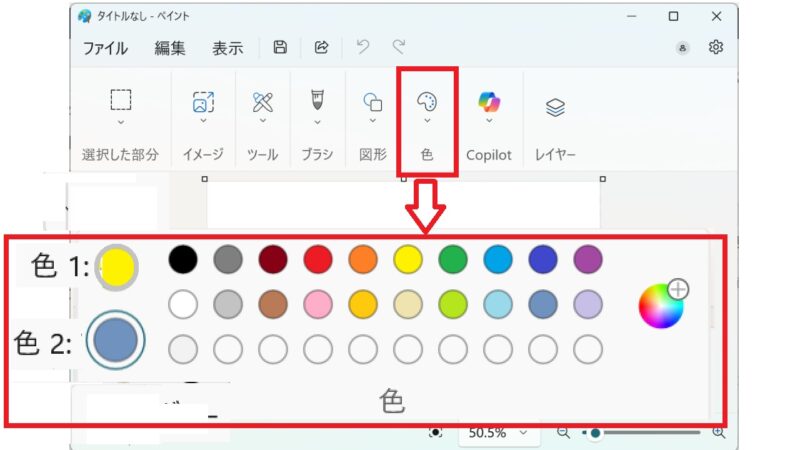
Task: Expand the ブラシ dropdown chevron
Action: tap(317, 122)
